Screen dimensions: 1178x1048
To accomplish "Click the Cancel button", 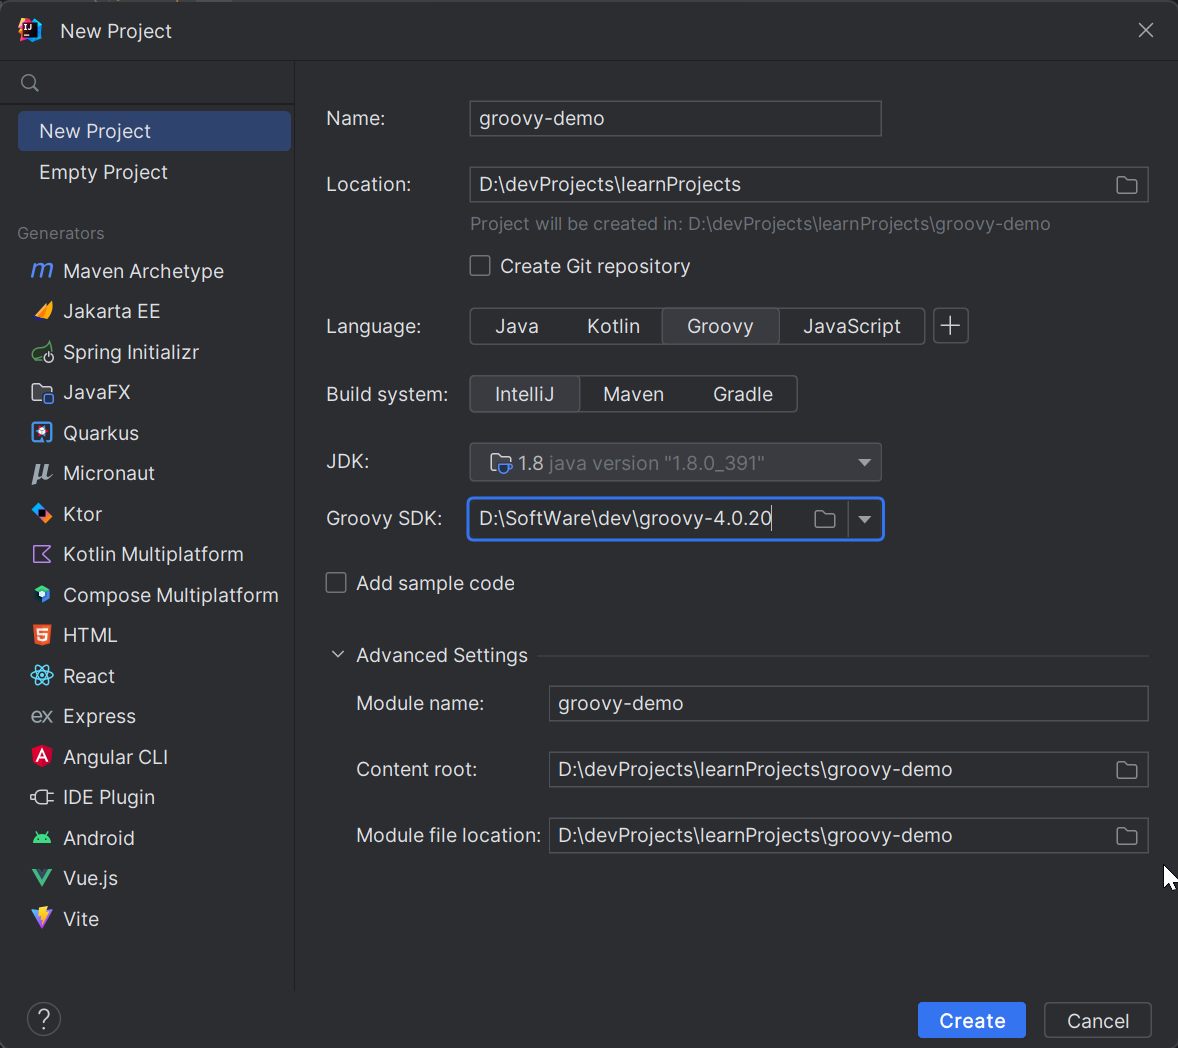I will tap(1098, 1020).
